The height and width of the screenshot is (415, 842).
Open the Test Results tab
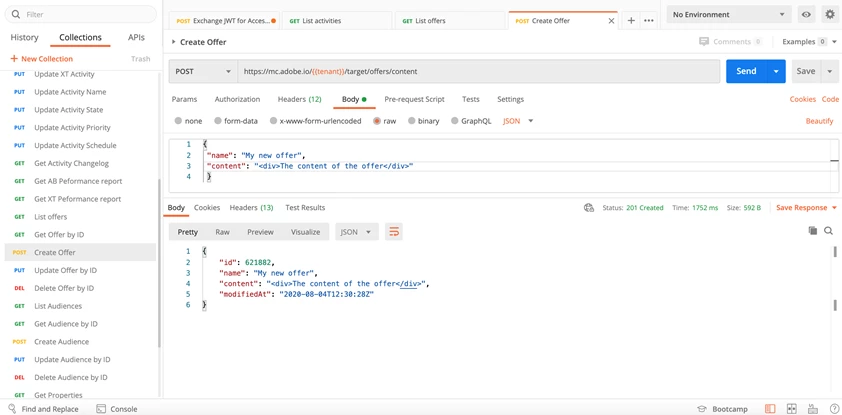(305, 208)
